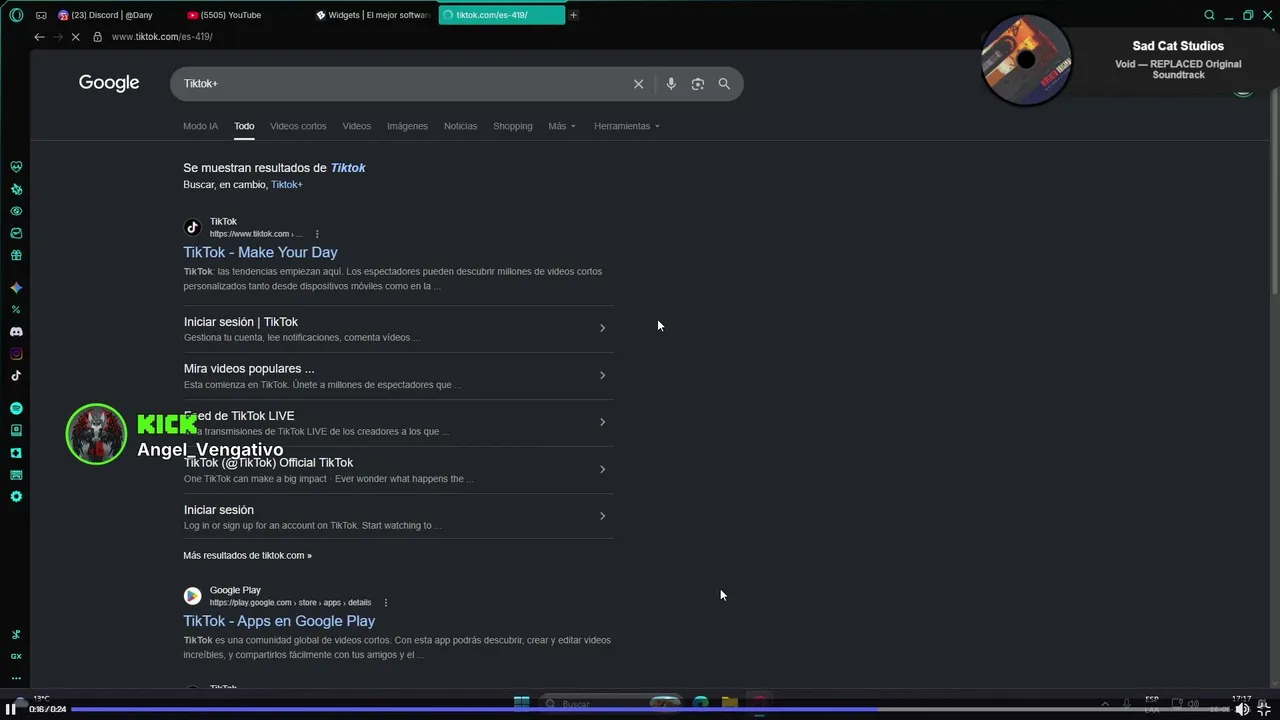Open the TikTok sidebar panel
This screenshot has width=1280, height=720.
click(16, 376)
